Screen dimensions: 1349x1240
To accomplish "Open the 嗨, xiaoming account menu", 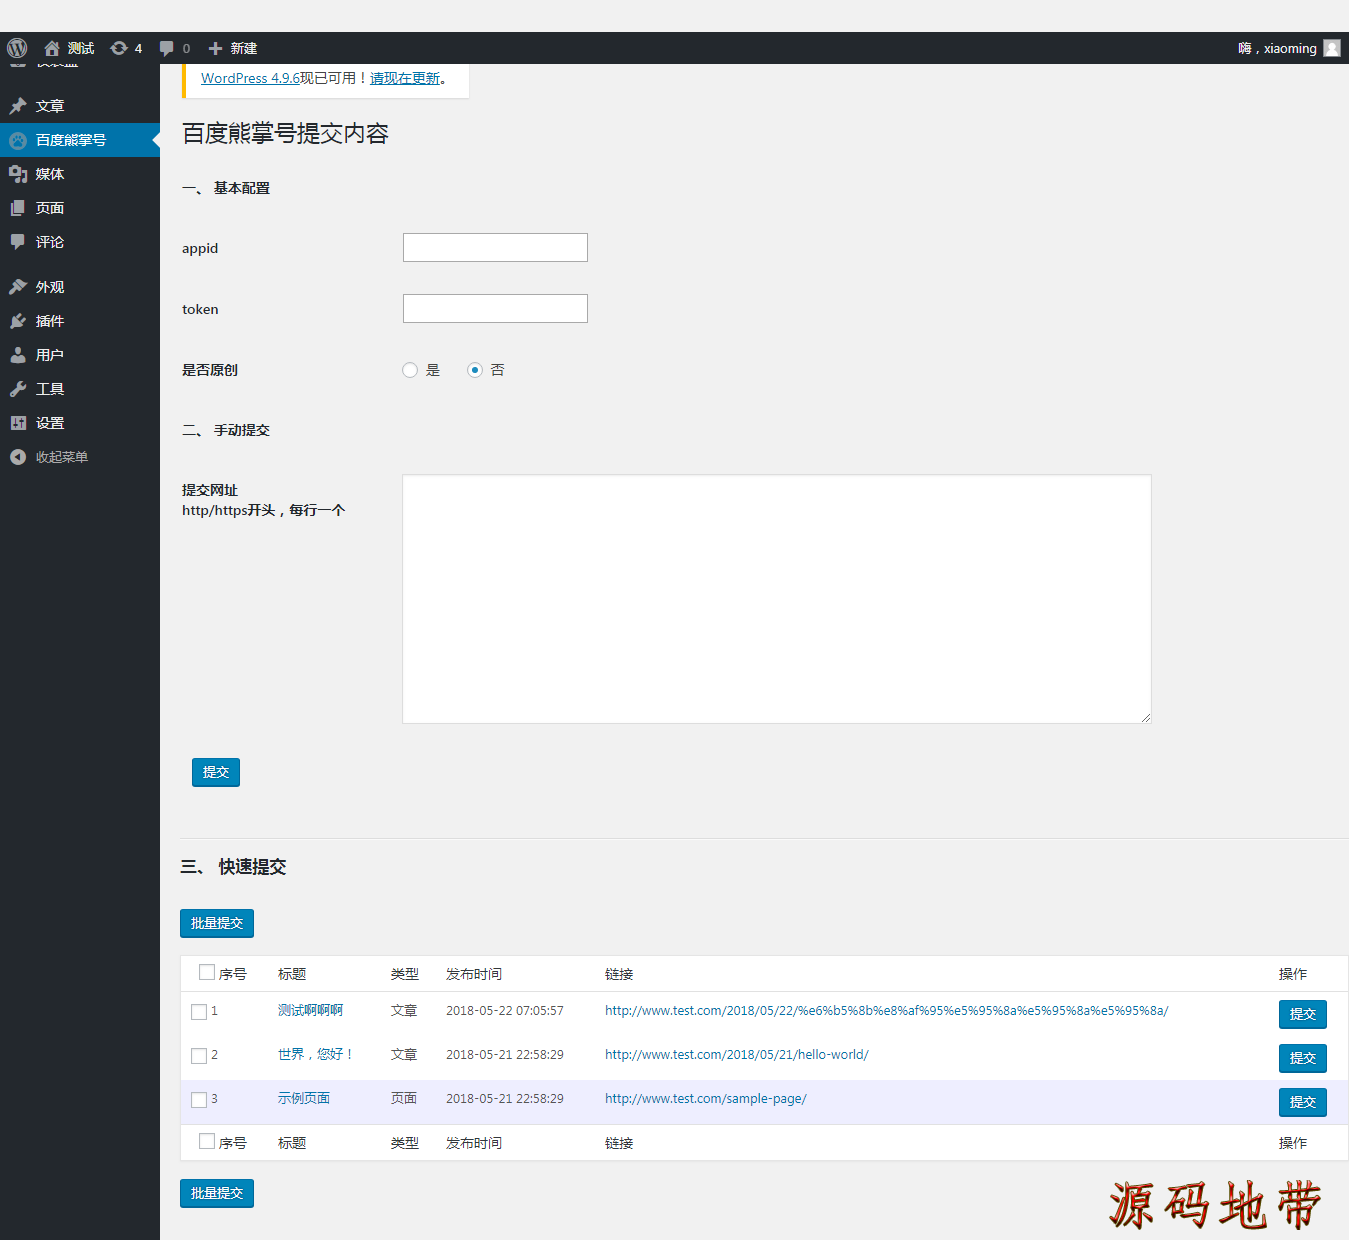I will tap(1289, 48).
